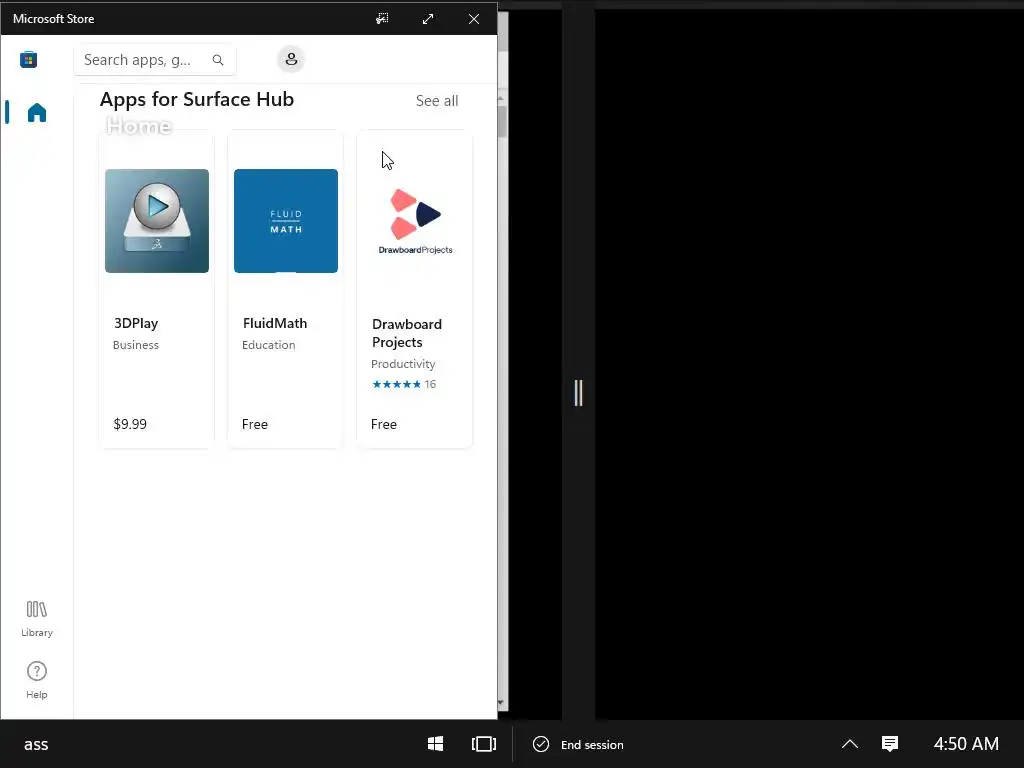1024x768 pixels.
Task: Click the Apps for Surface Hub heading
Action: [x=197, y=99]
